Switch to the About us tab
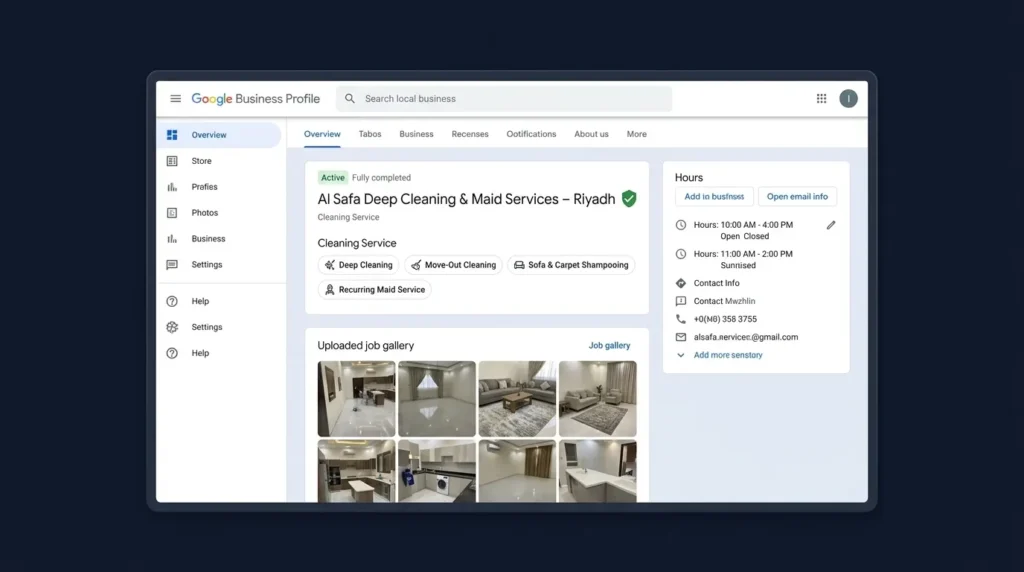This screenshot has width=1024, height=572. (x=591, y=134)
